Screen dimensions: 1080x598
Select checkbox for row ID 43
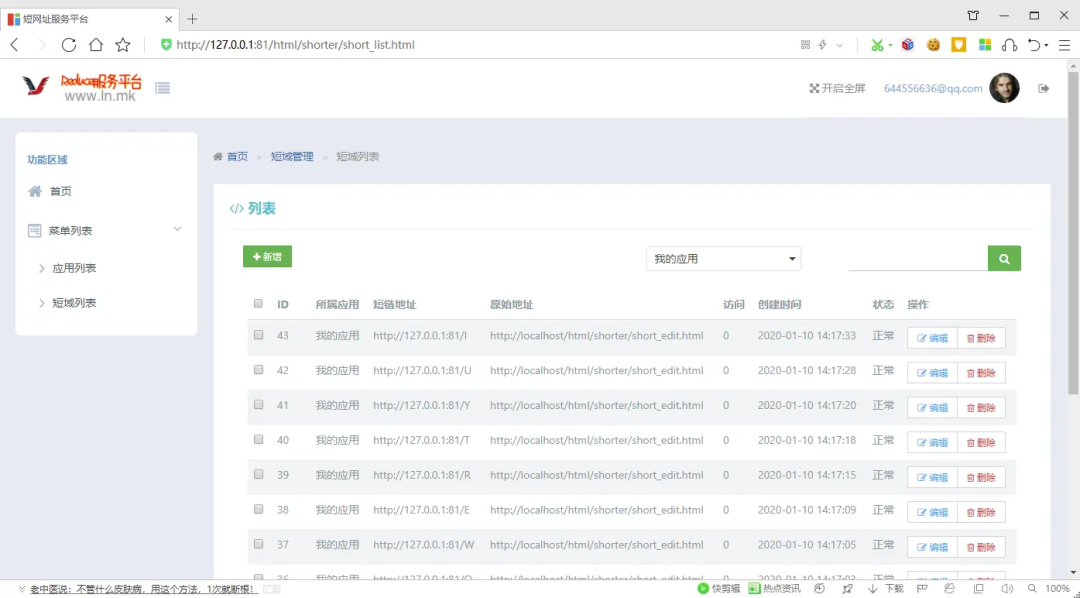(258, 335)
